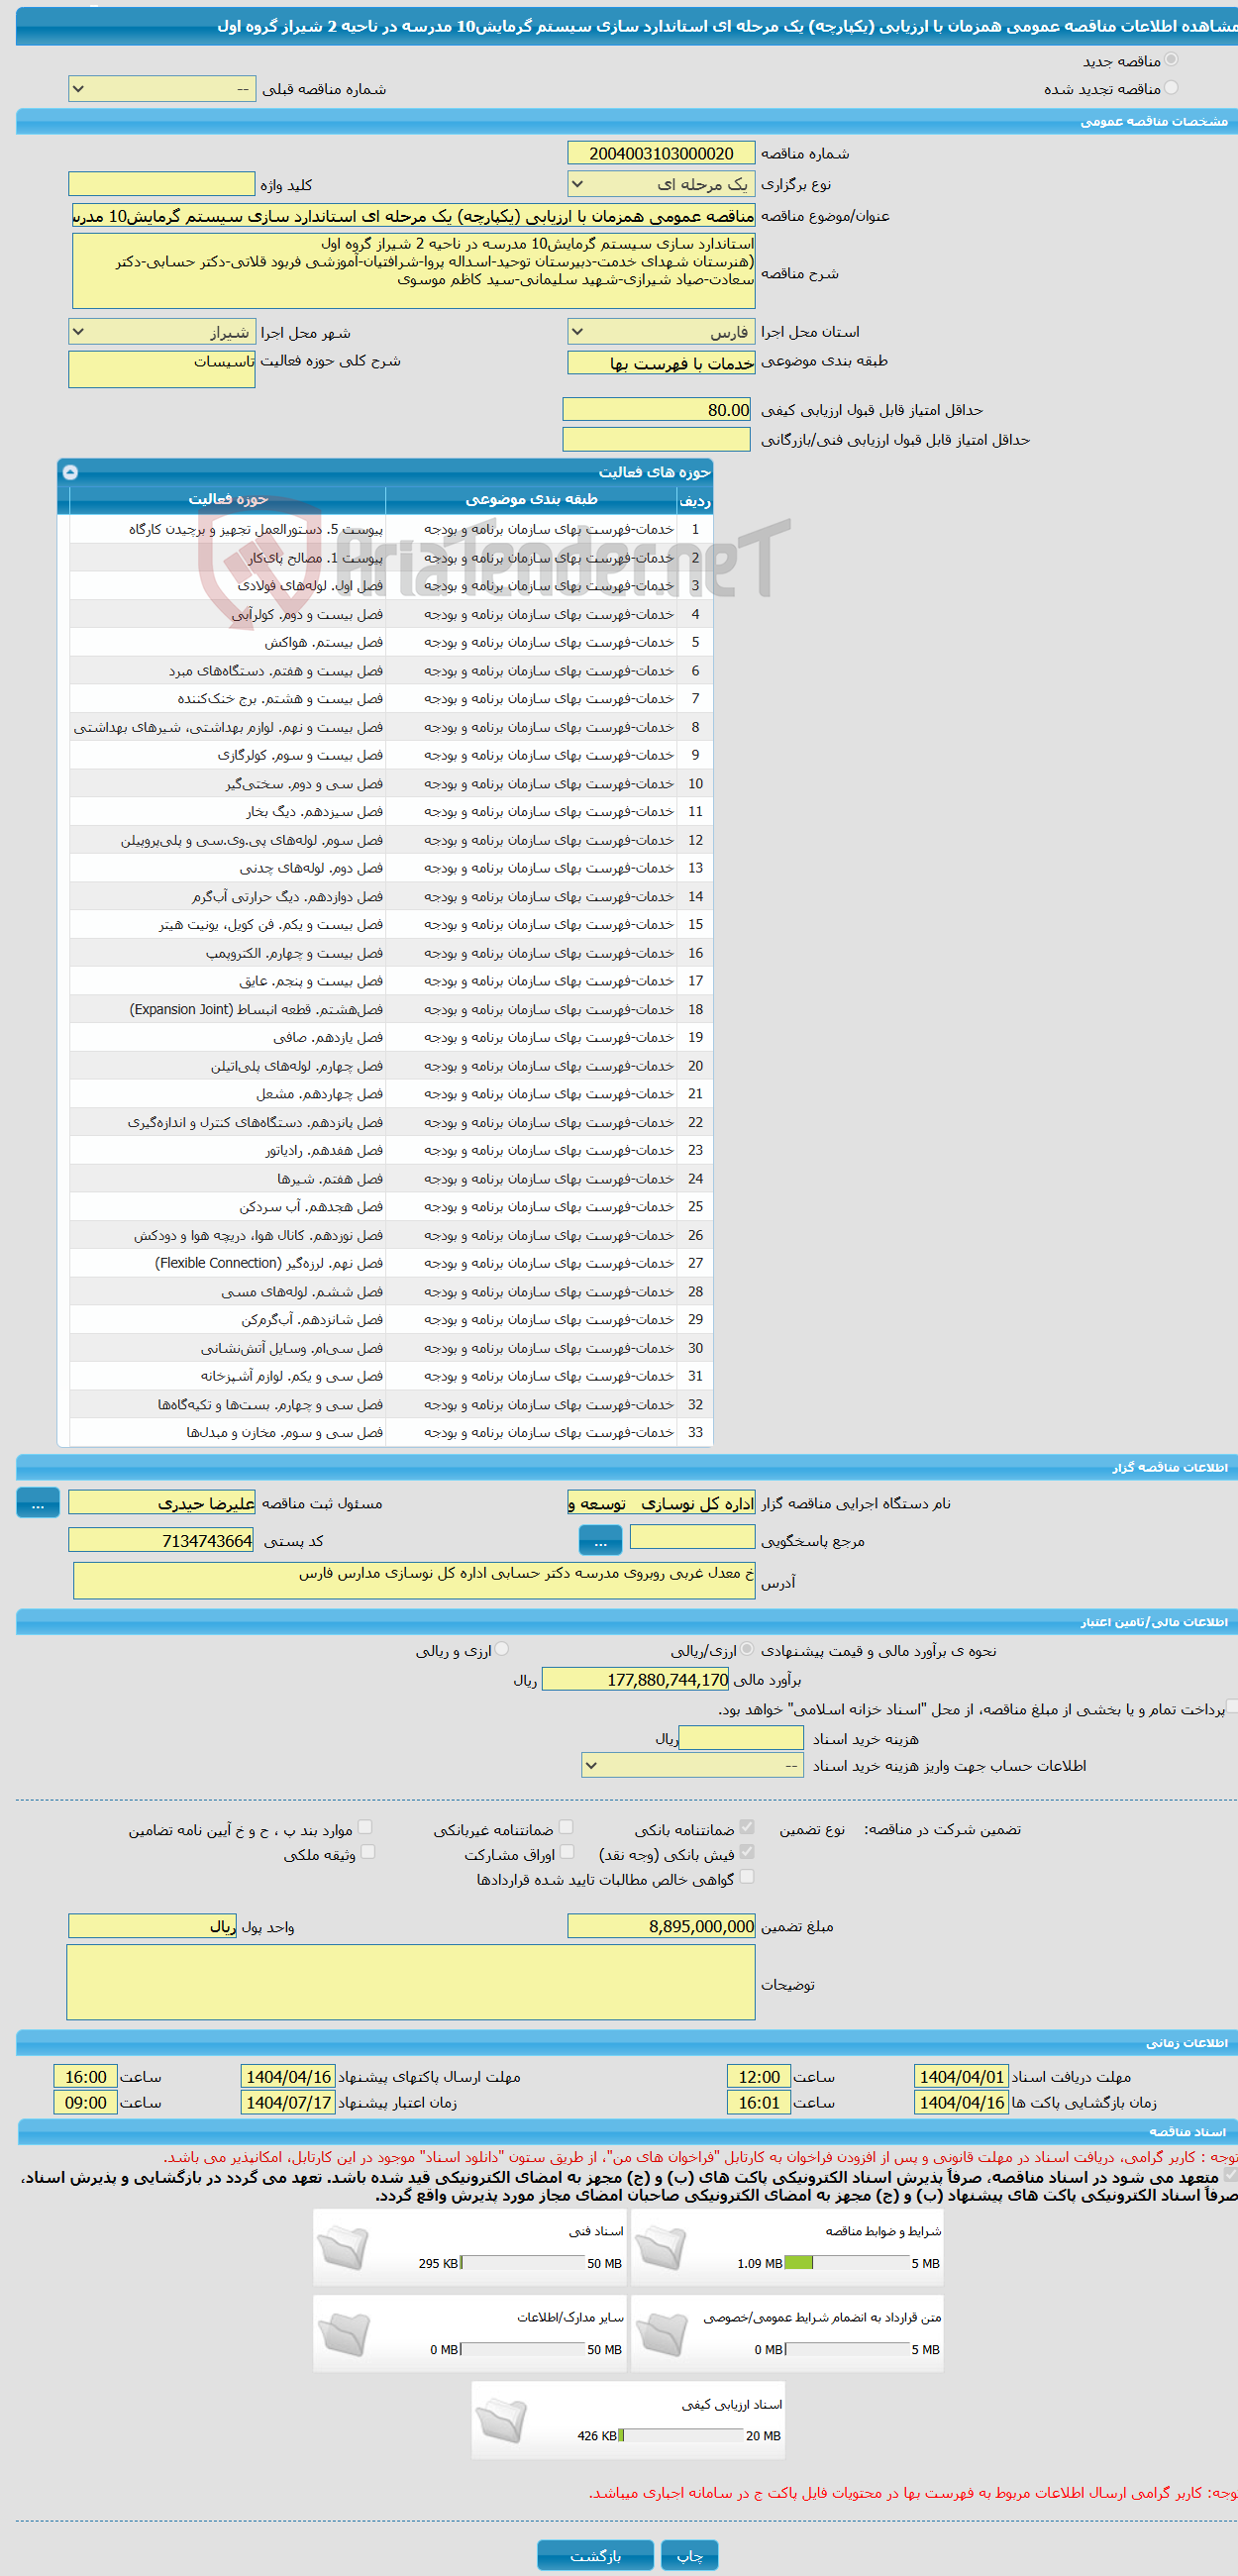Open the other documents/information folder icon

pyautogui.click(x=343, y=2333)
